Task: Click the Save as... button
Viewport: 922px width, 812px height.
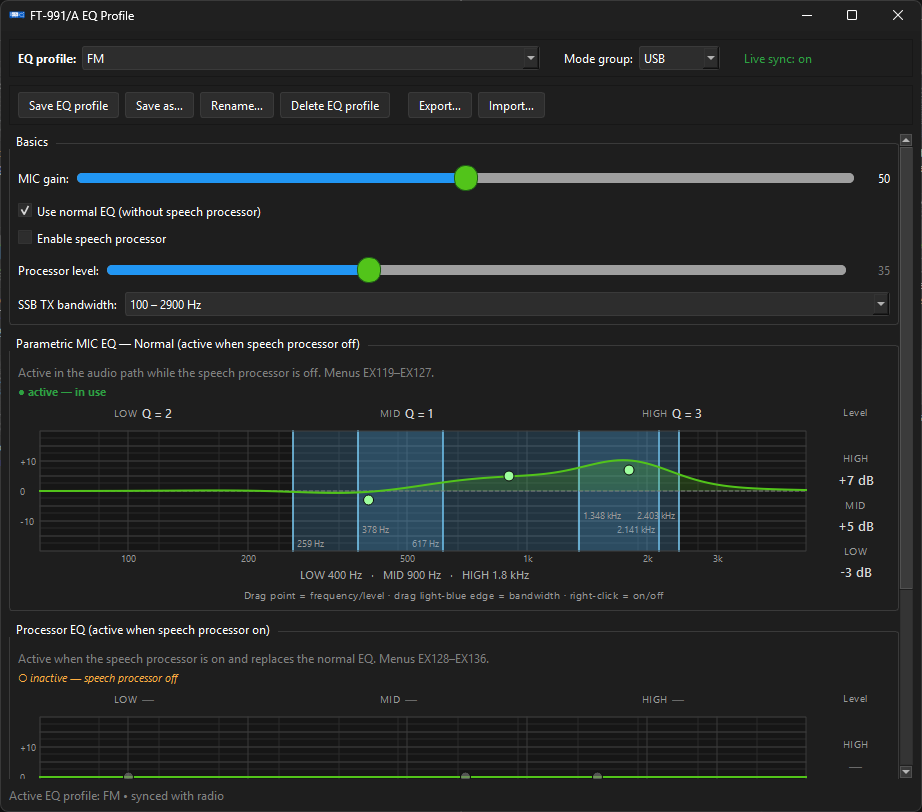Action: click(159, 106)
